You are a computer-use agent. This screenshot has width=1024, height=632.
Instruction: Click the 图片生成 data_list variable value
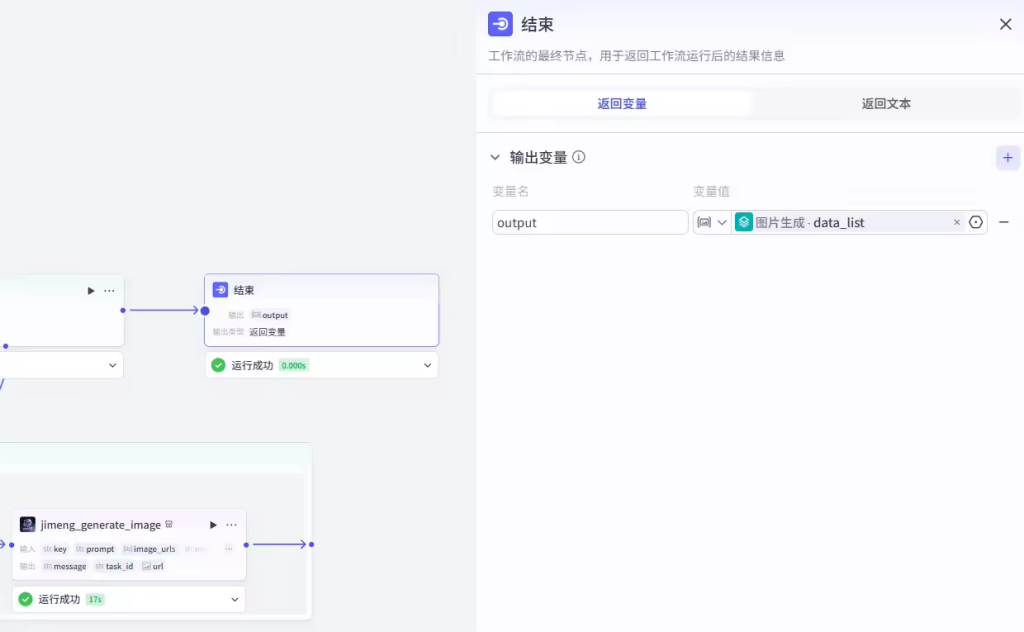tap(838, 222)
